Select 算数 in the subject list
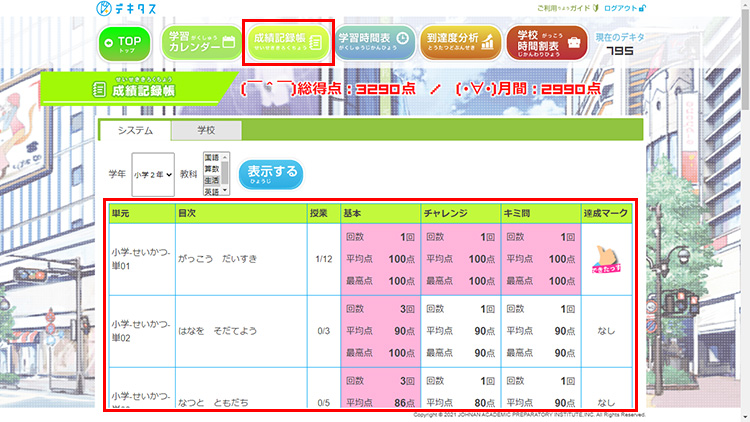The image size is (750, 422). (212, 169)
